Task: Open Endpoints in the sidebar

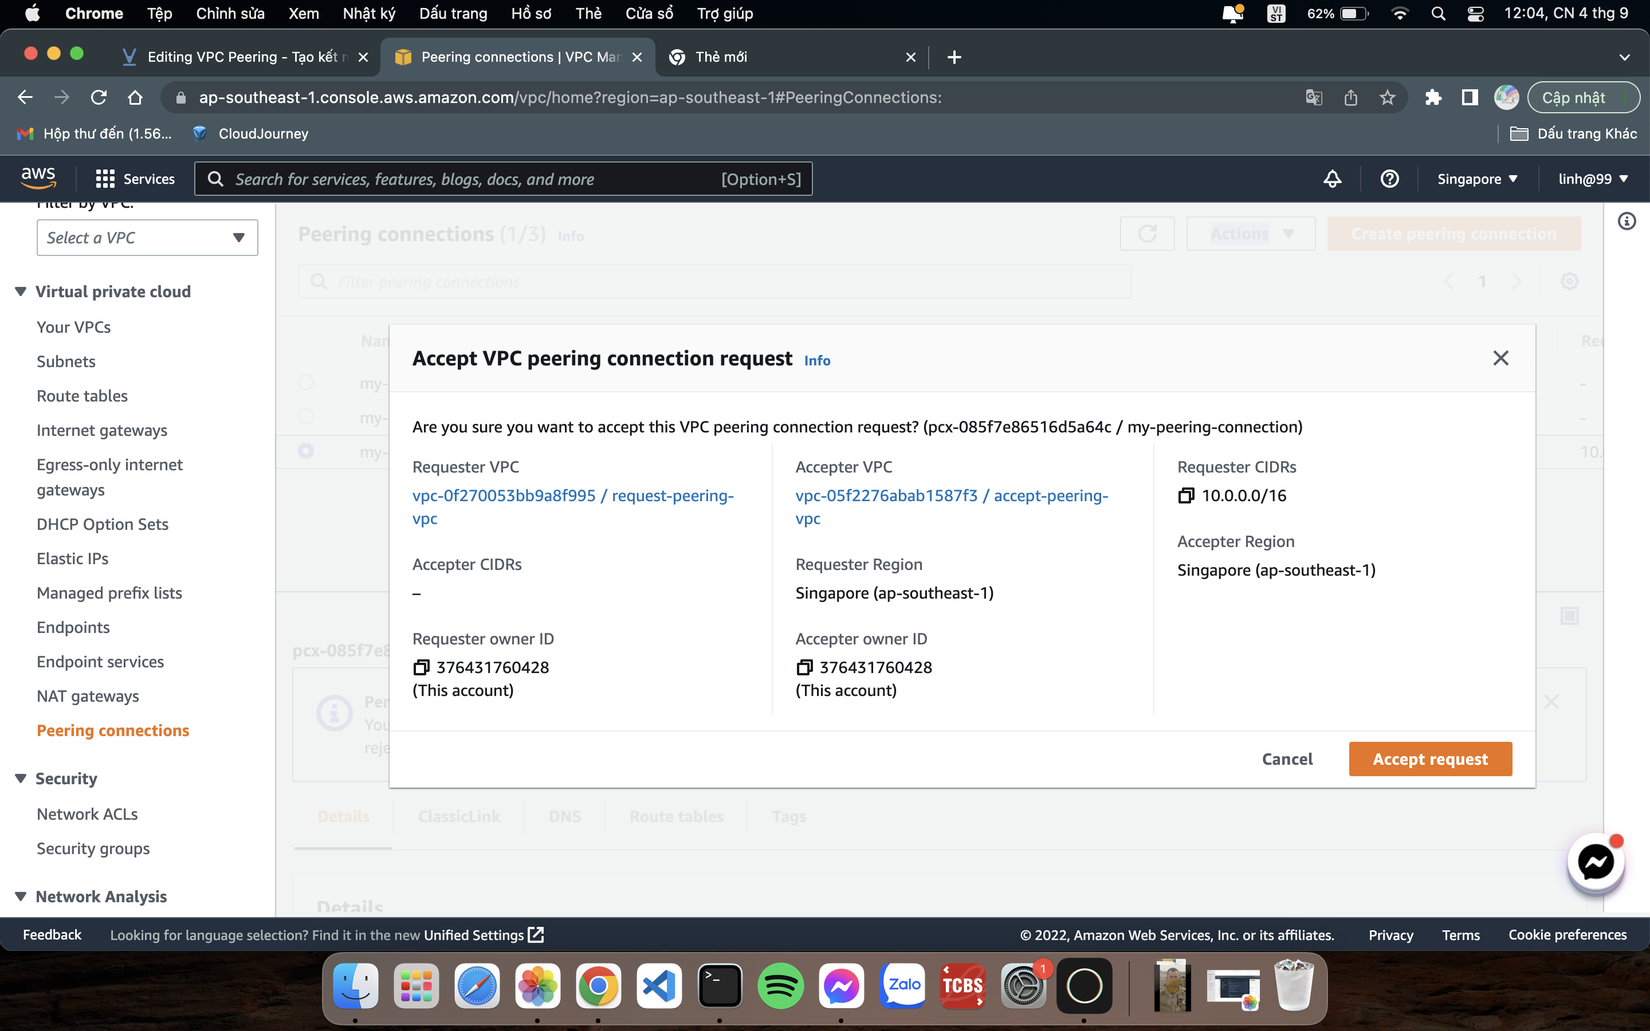Action: (73, 627)
